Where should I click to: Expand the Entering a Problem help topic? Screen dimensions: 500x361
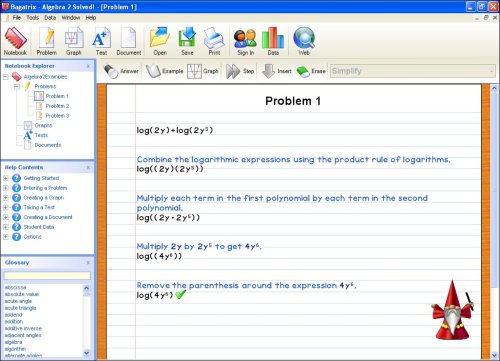pos(6,188)
